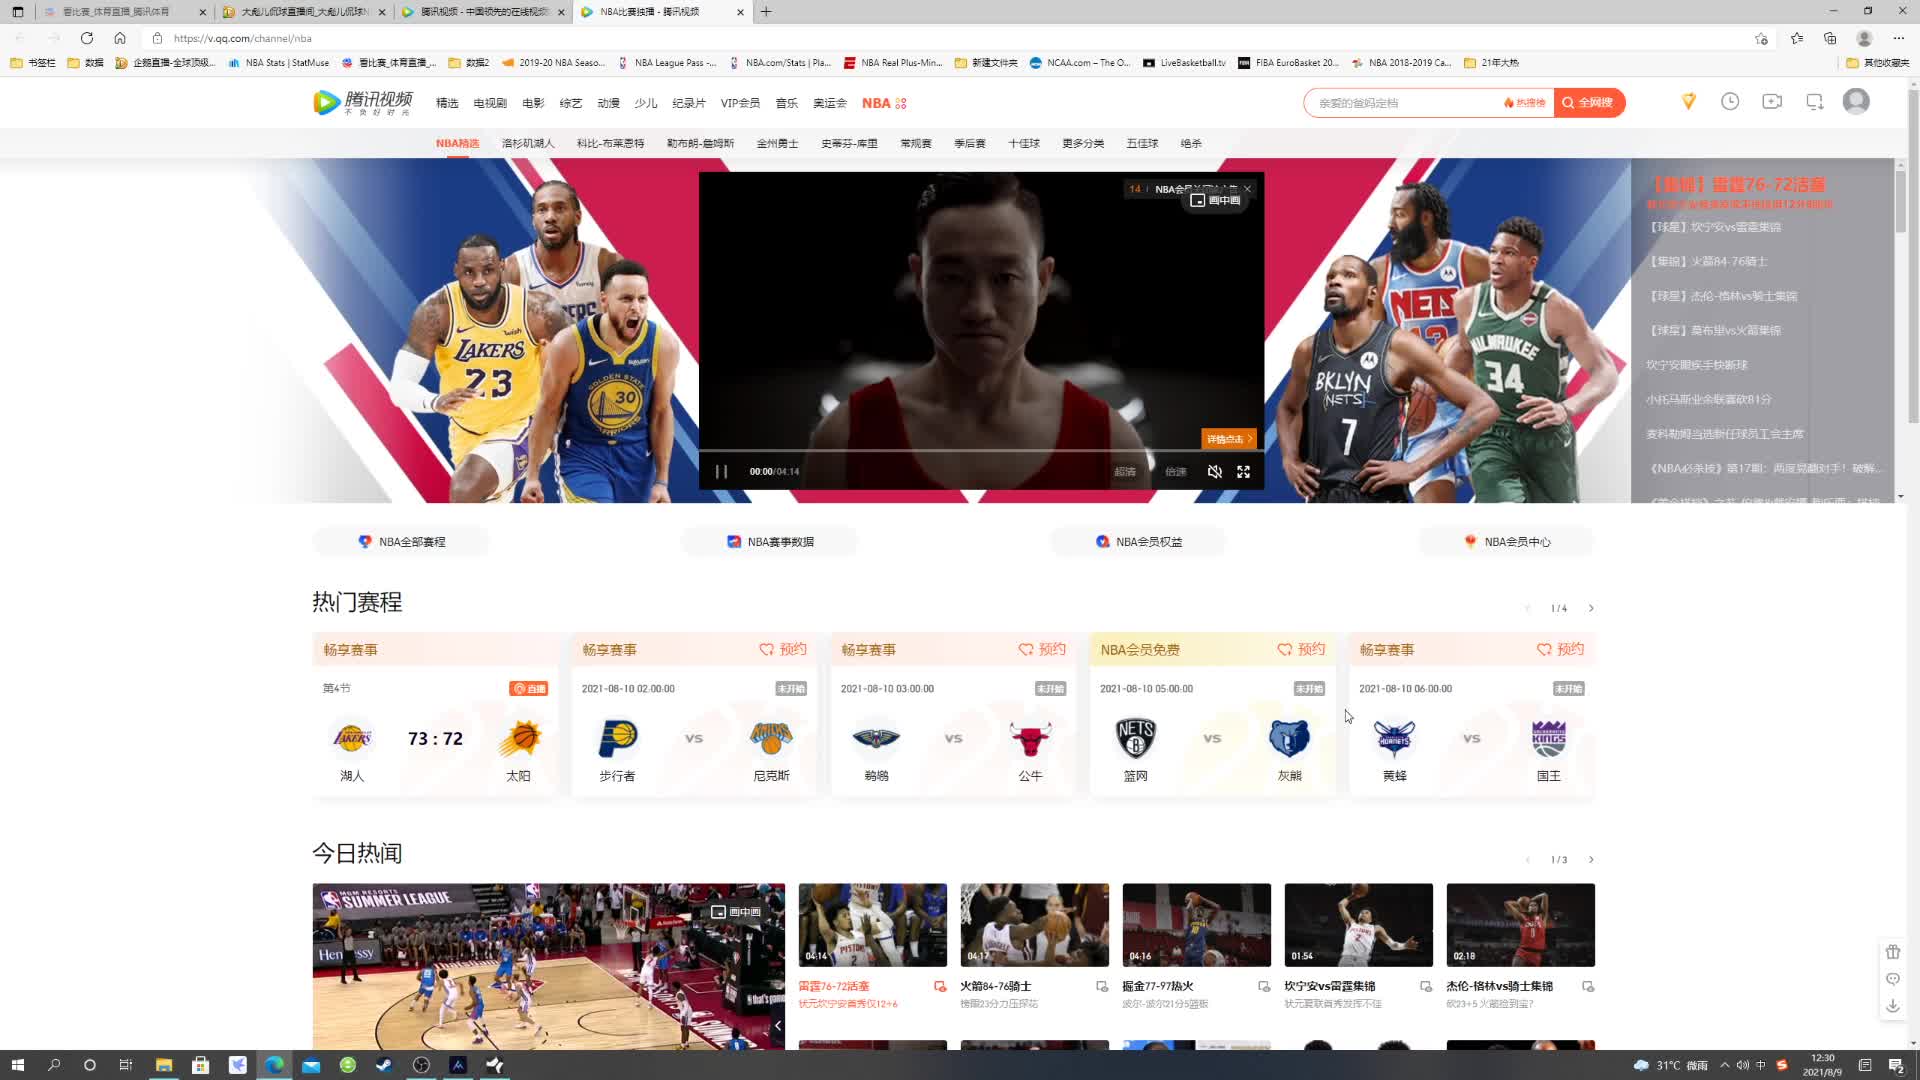The height and width of the screenshot is (1080, 1920).
Task: Unmute the video player sound
Action: (1214, 472)
